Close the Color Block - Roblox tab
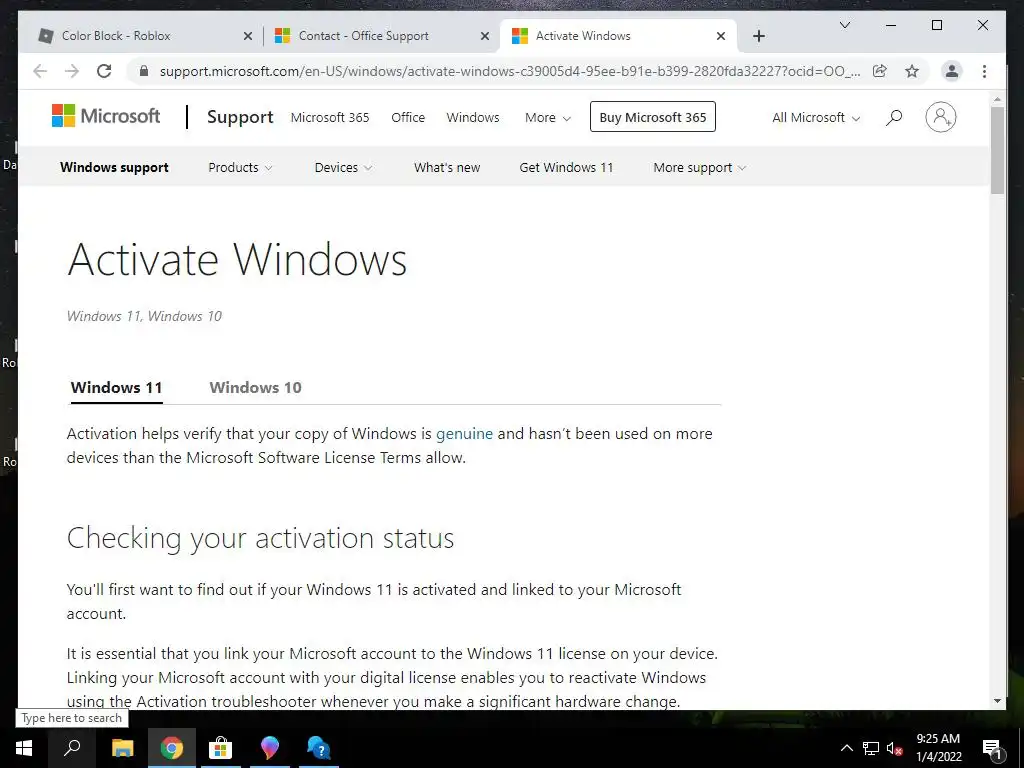The image size is (1024, 768). pyautogui.click(x=248, y=36)
